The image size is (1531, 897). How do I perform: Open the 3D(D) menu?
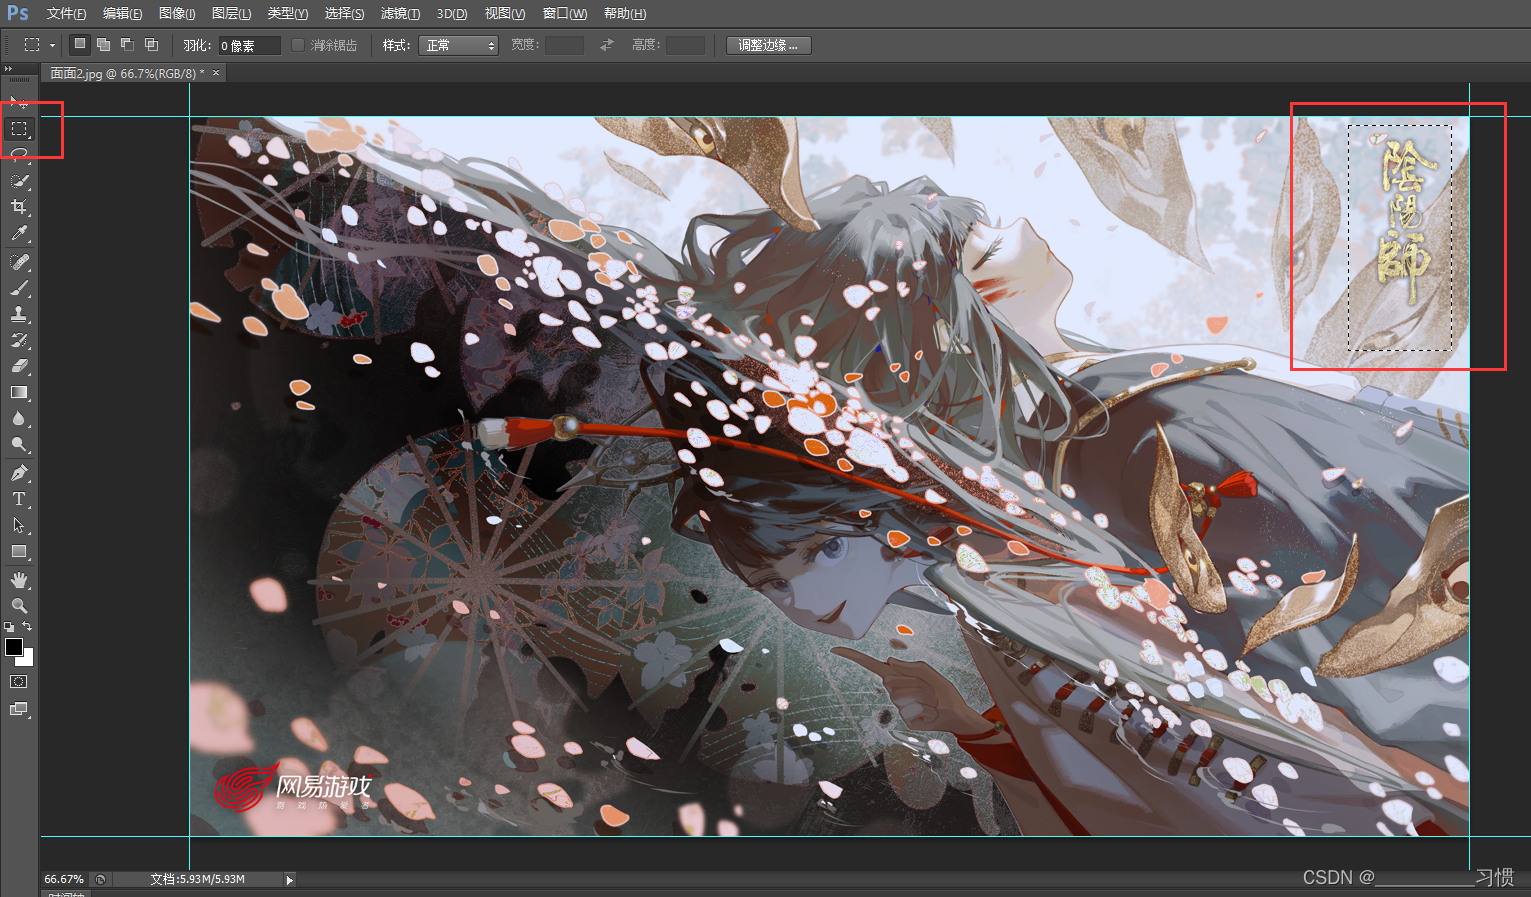coord(452,14)
